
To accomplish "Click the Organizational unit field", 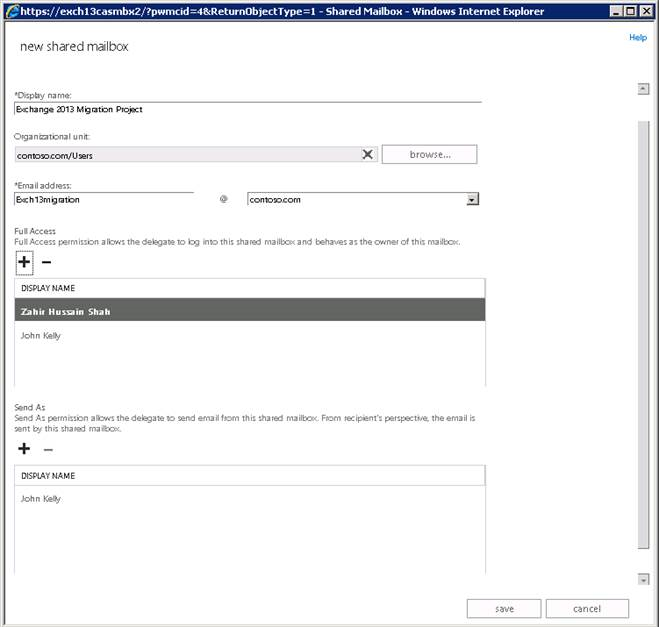I will pos(185,155).
